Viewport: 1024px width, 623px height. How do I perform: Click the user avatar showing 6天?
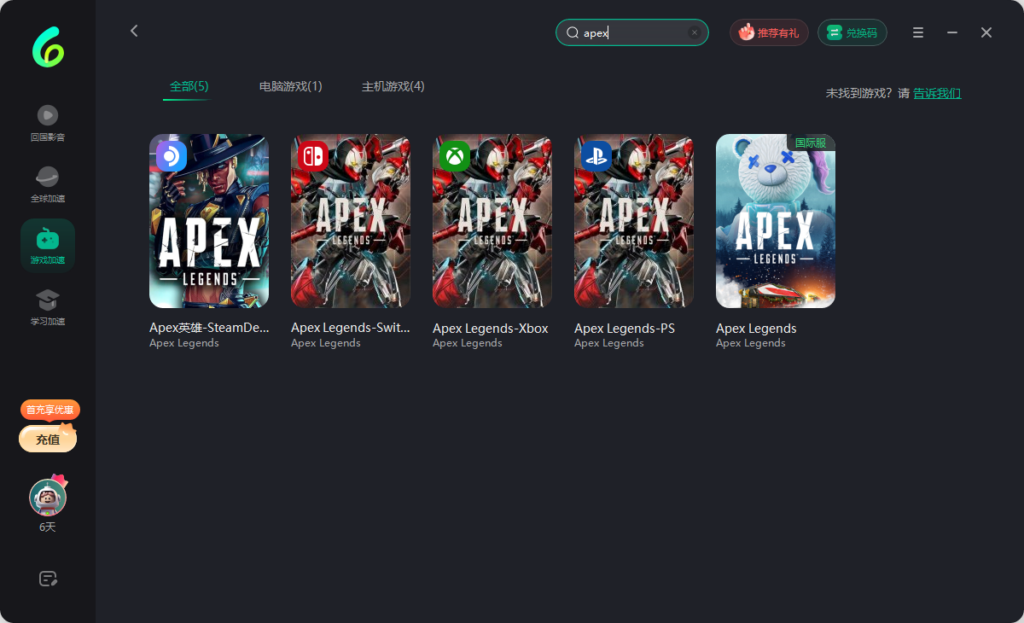[x=47, y=496]
